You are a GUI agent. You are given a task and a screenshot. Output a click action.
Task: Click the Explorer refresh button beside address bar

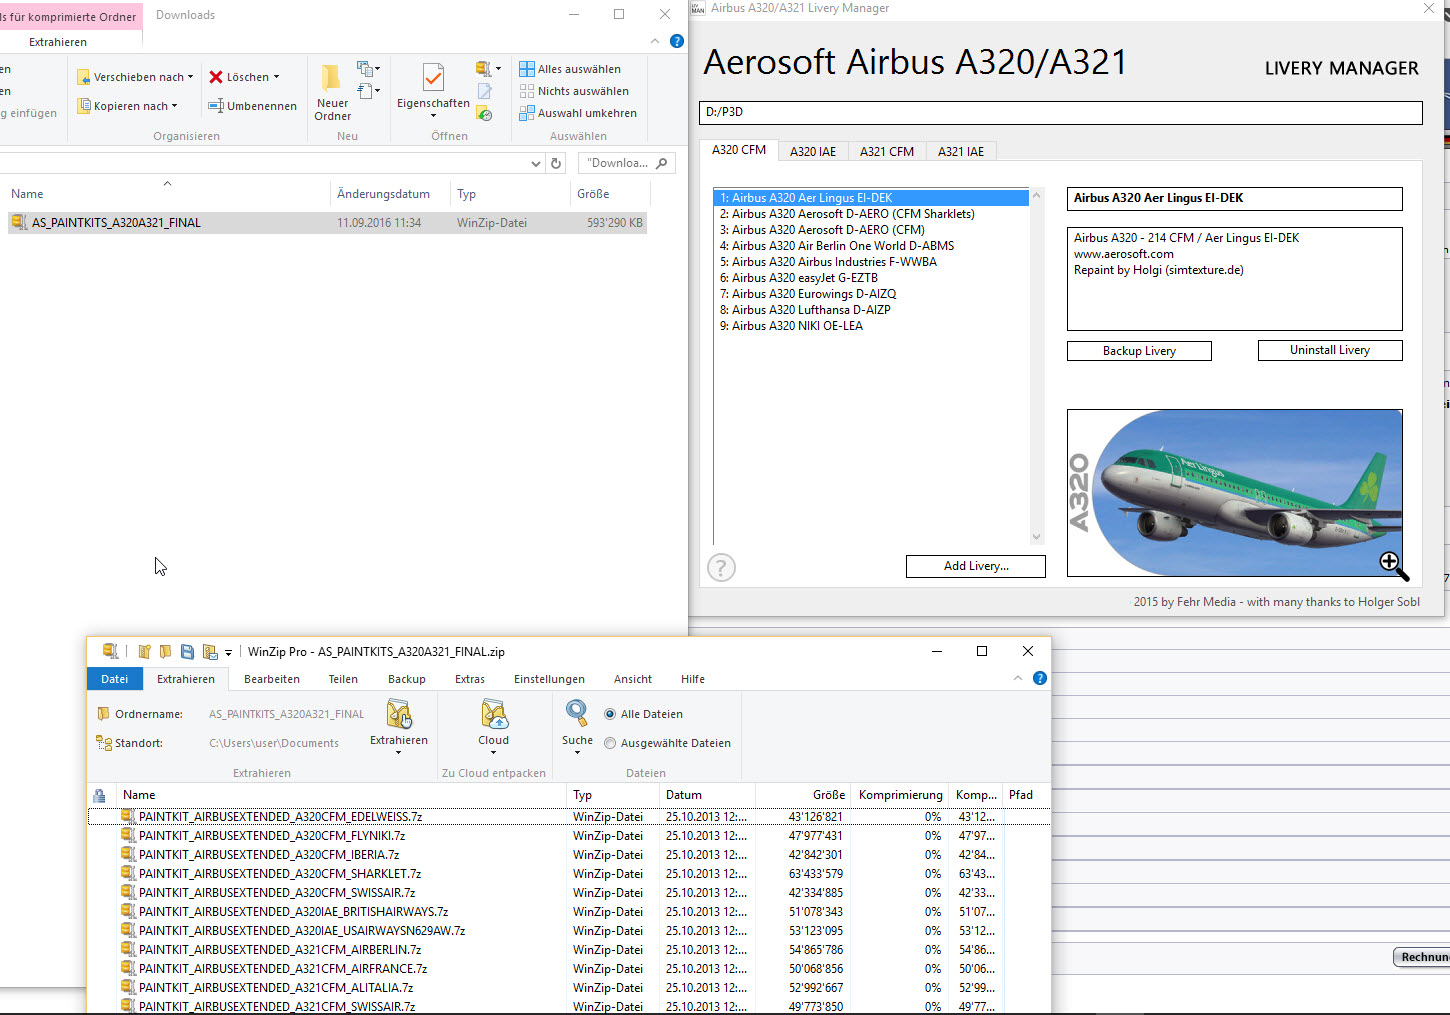[557, 163]
